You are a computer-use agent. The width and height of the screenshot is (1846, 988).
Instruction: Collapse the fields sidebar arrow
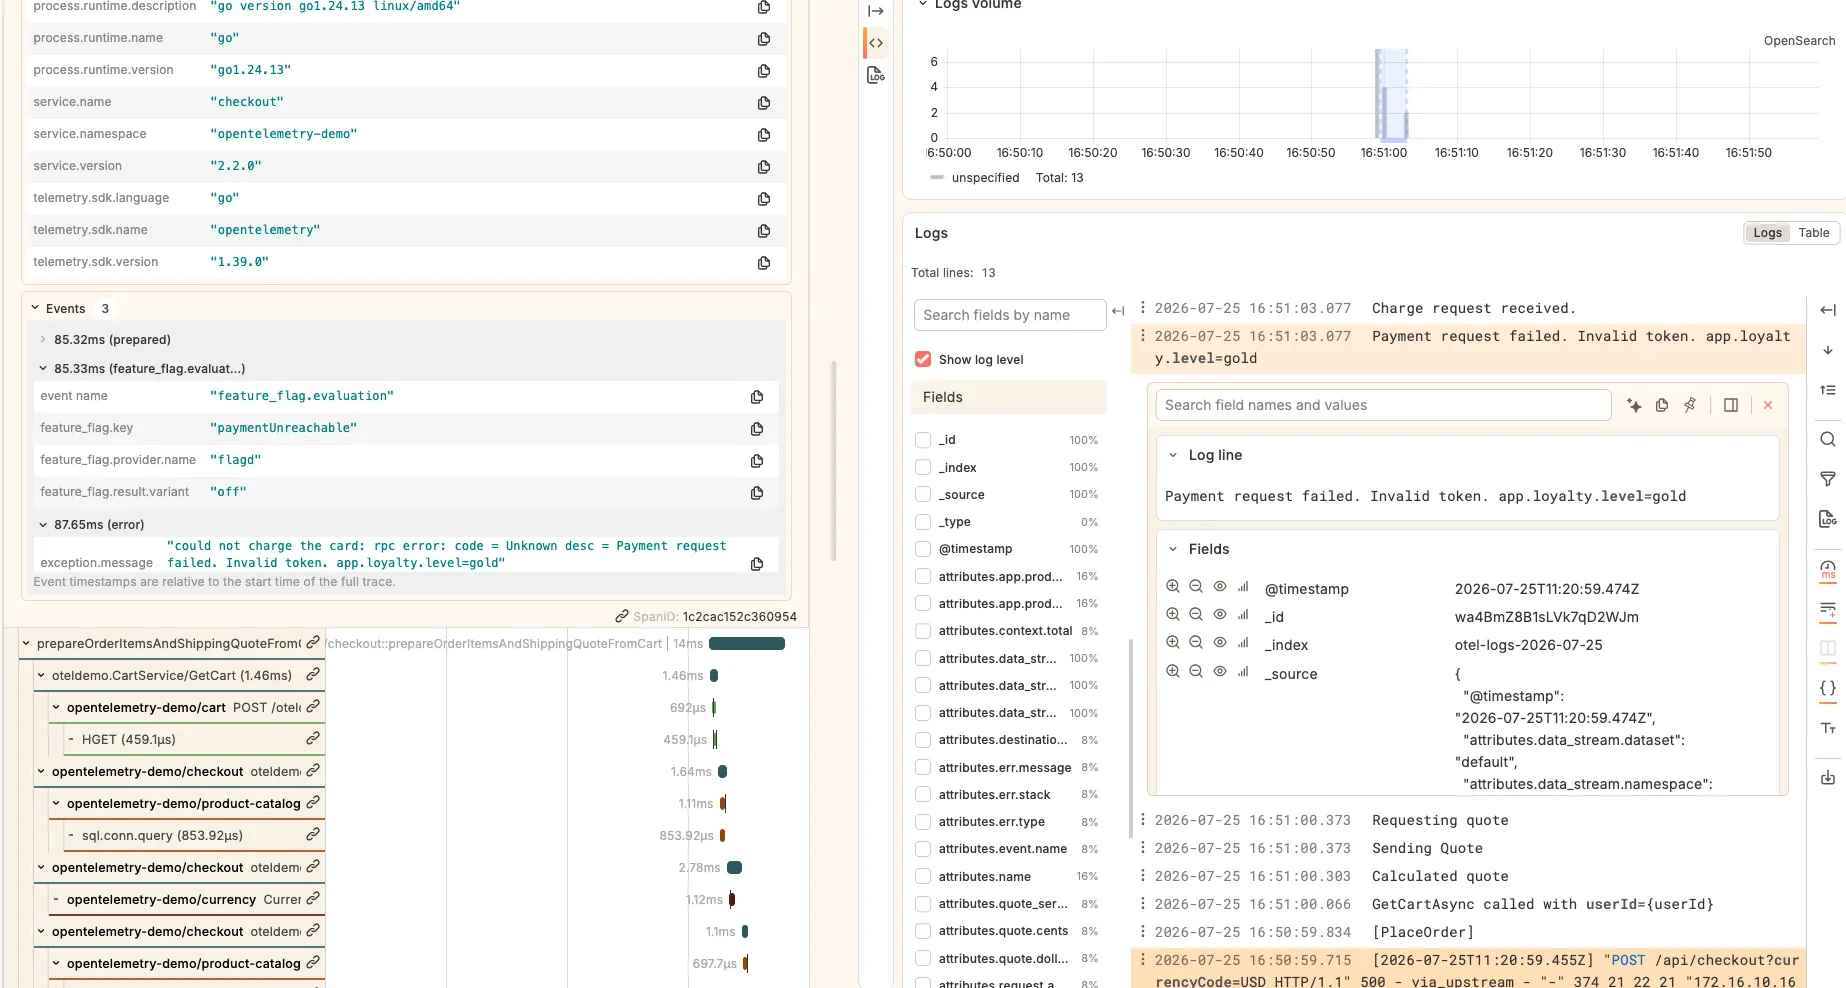pyautogui.click(x=1118, y=311)
